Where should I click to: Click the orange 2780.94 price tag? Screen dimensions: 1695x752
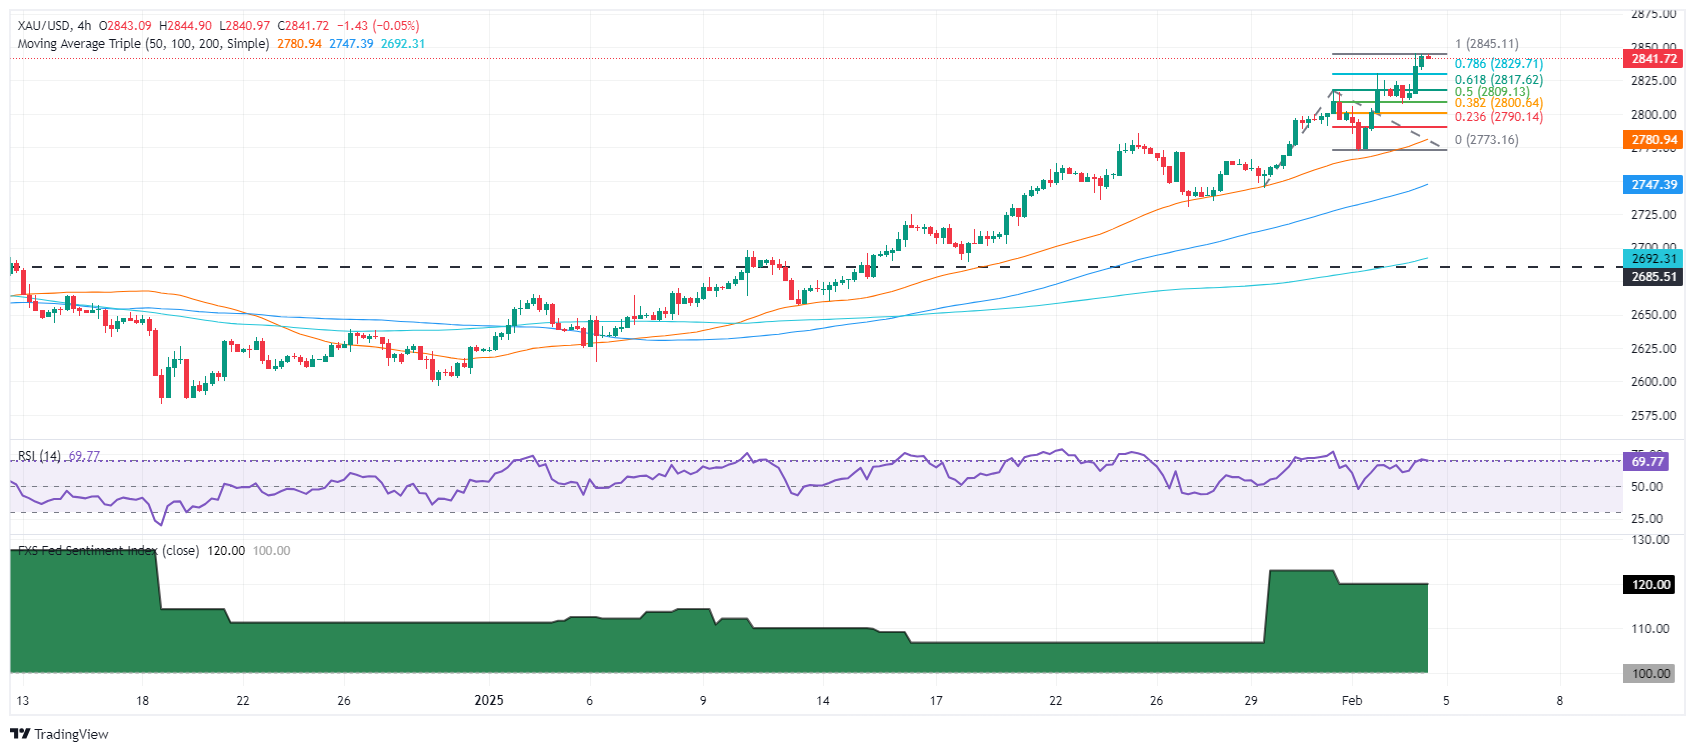click(1653, 140)
